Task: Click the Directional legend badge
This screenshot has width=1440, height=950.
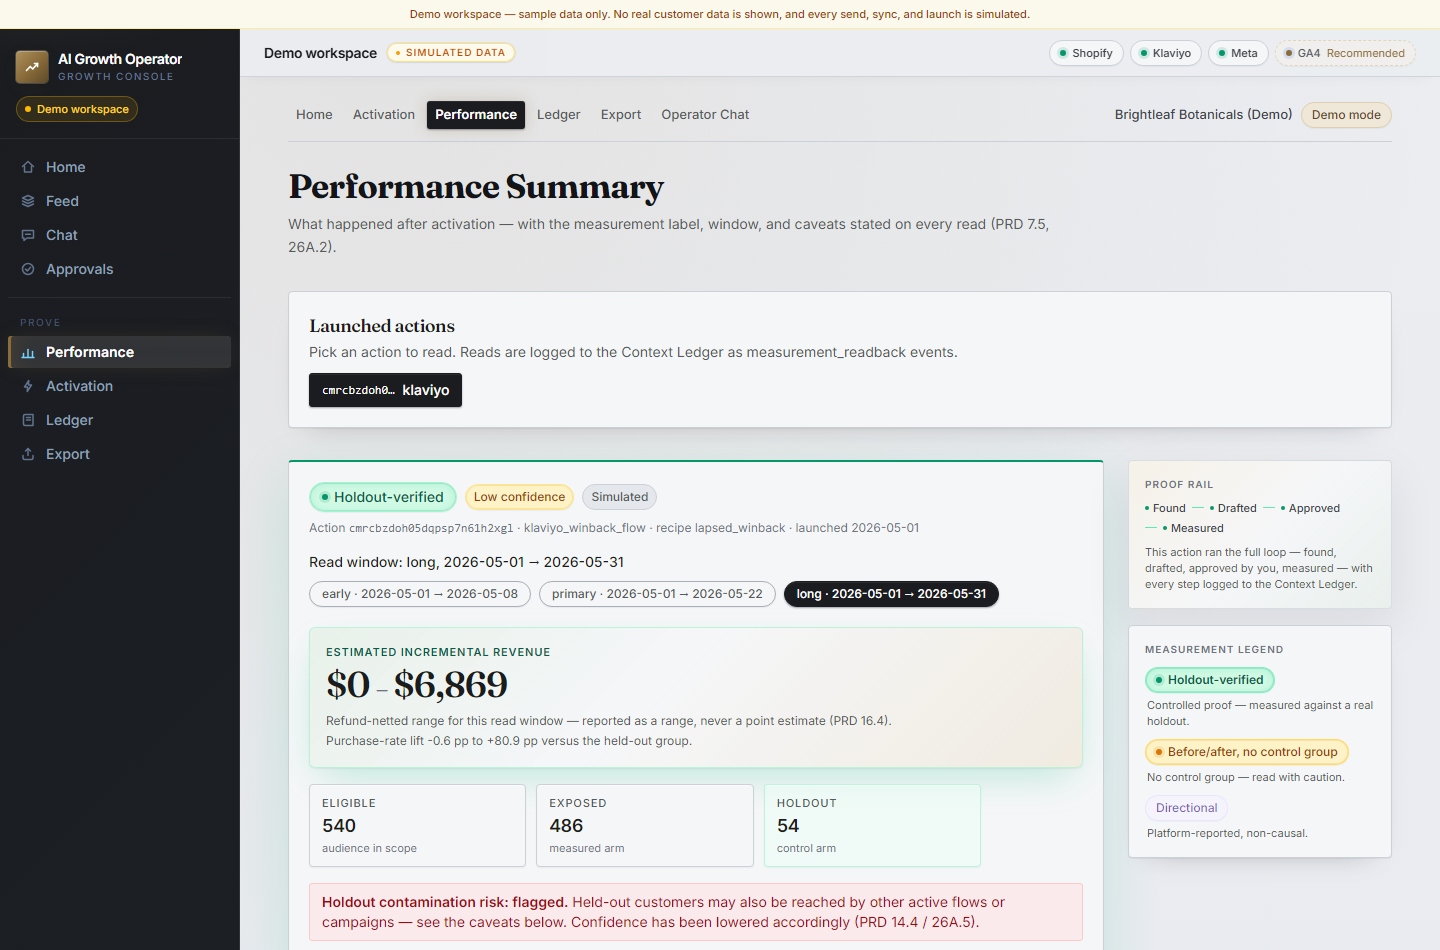Action: pyautogui.click(x=1187, y=808)
